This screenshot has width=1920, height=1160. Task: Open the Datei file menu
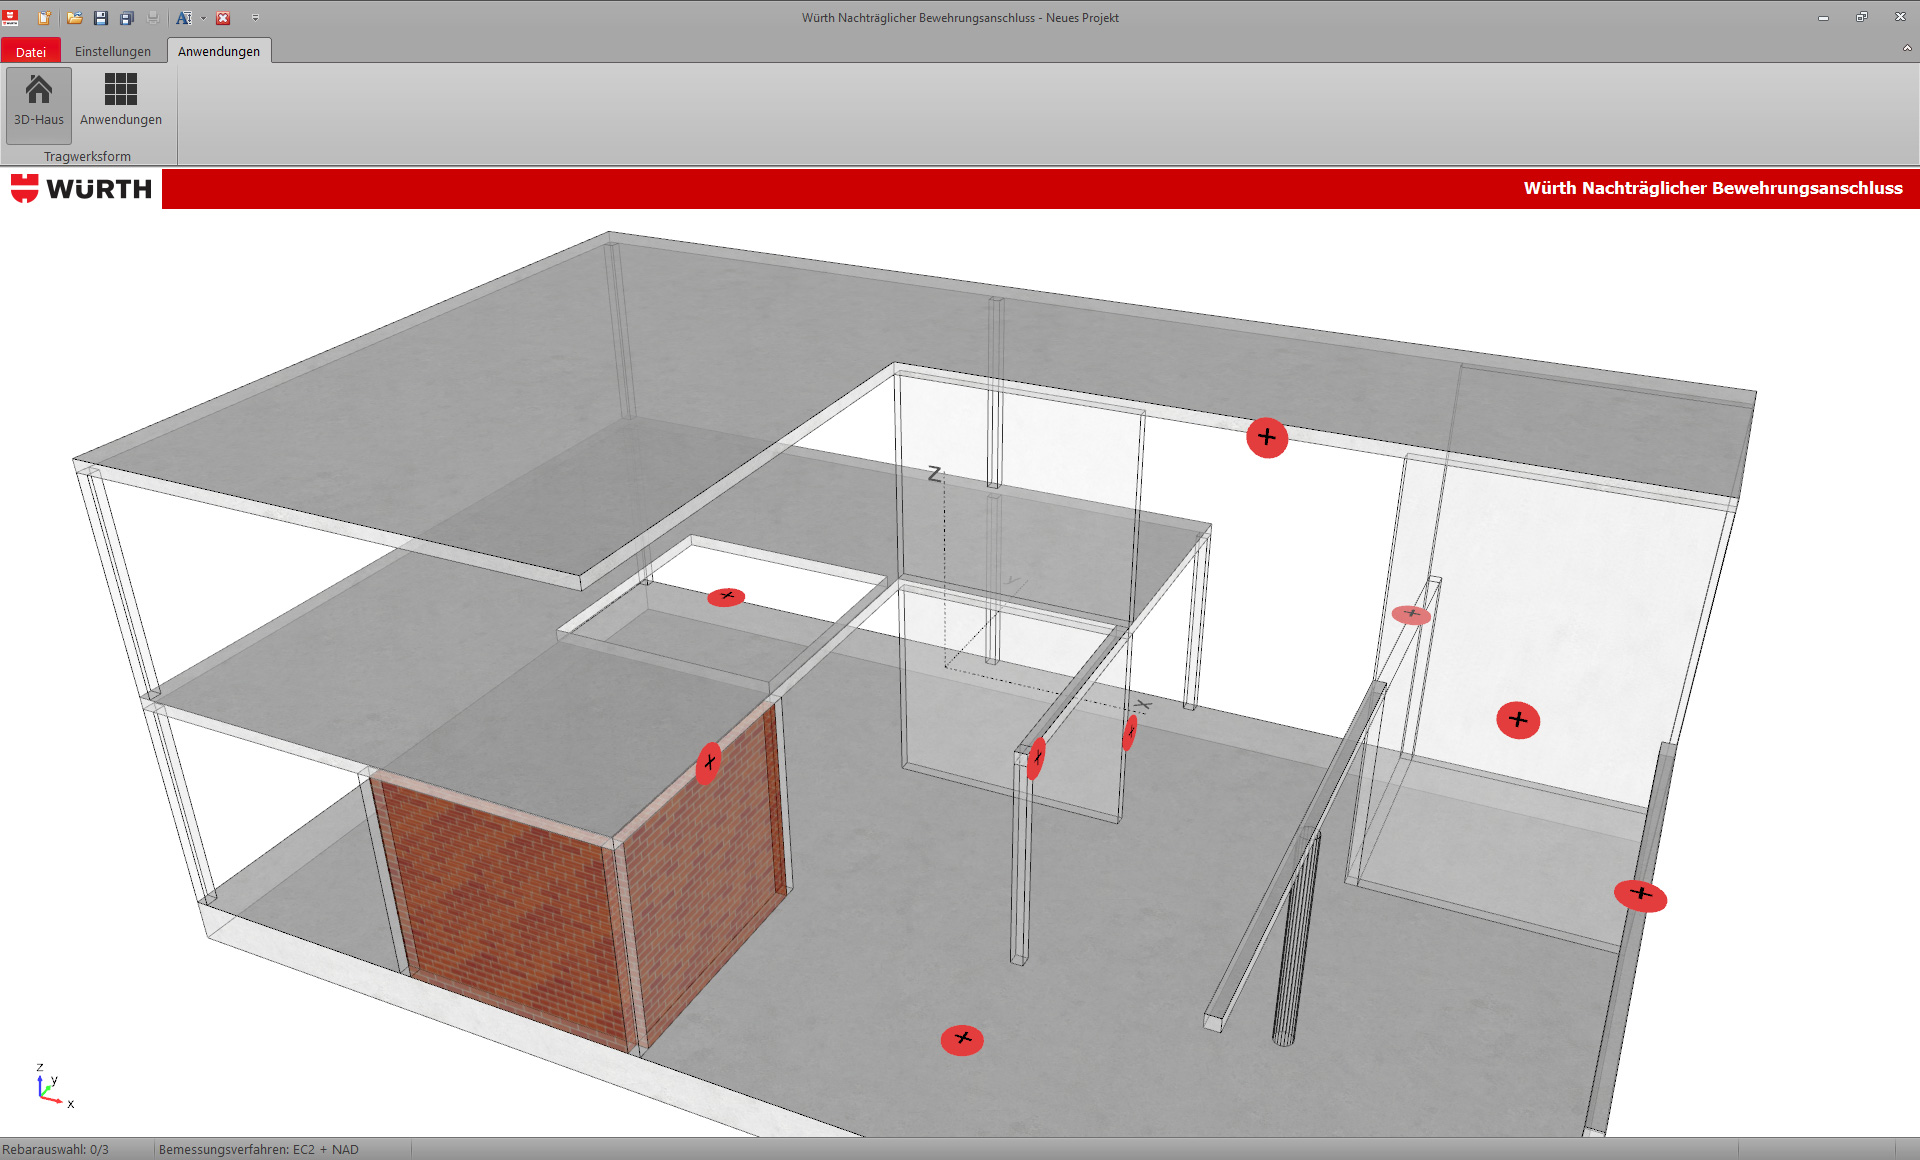31,51
